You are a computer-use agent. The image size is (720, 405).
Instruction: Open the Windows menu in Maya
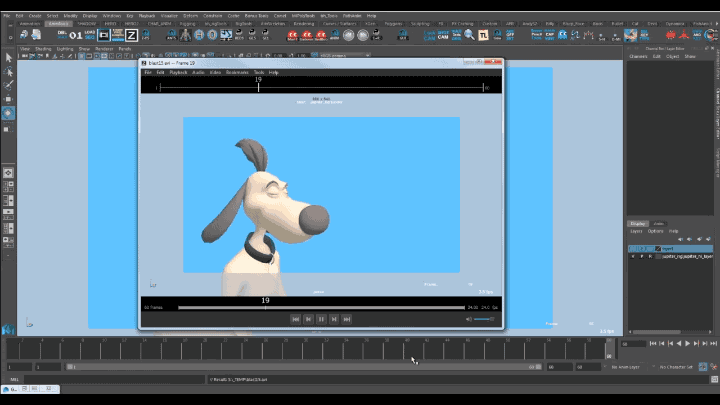click(112, 16)
